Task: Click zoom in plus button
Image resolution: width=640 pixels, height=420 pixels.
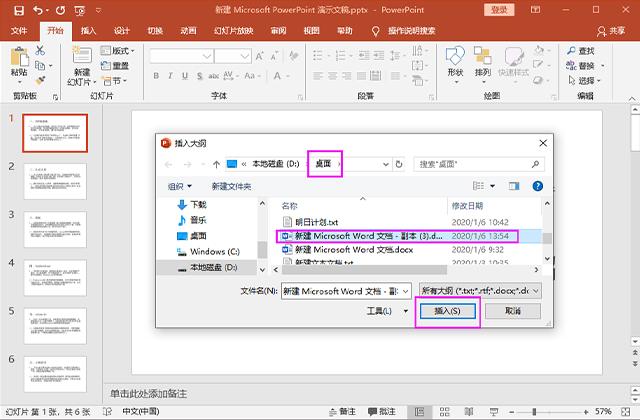Action: tap(587, 411)
